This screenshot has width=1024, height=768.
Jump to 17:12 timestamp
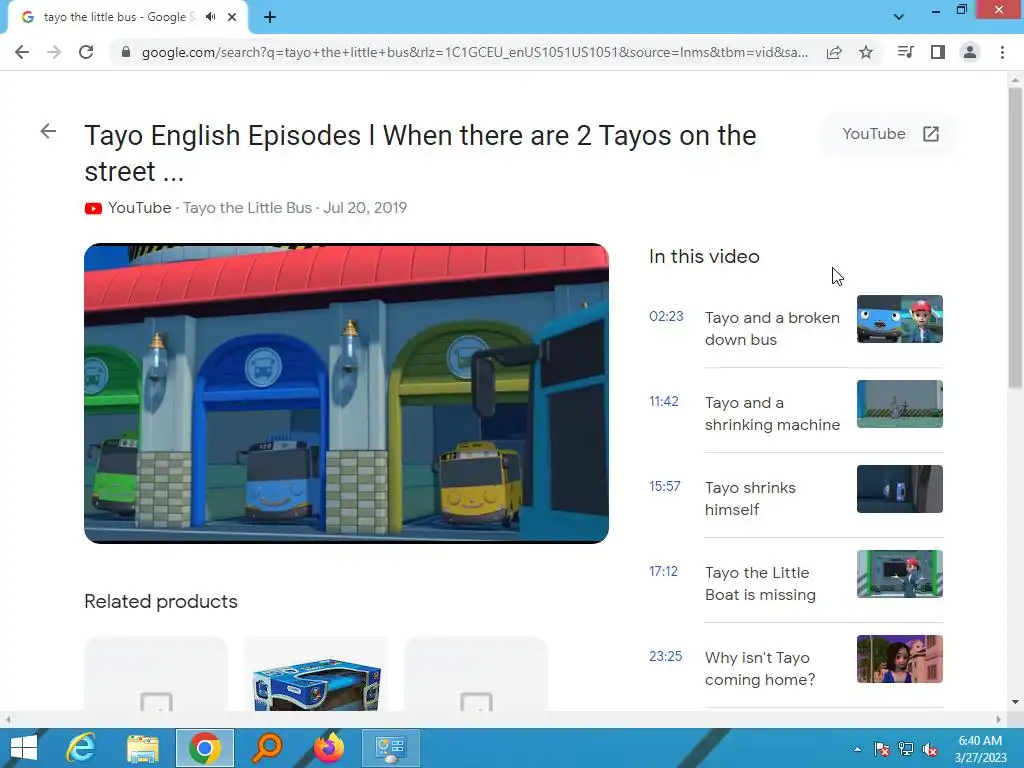coord(664,571)
